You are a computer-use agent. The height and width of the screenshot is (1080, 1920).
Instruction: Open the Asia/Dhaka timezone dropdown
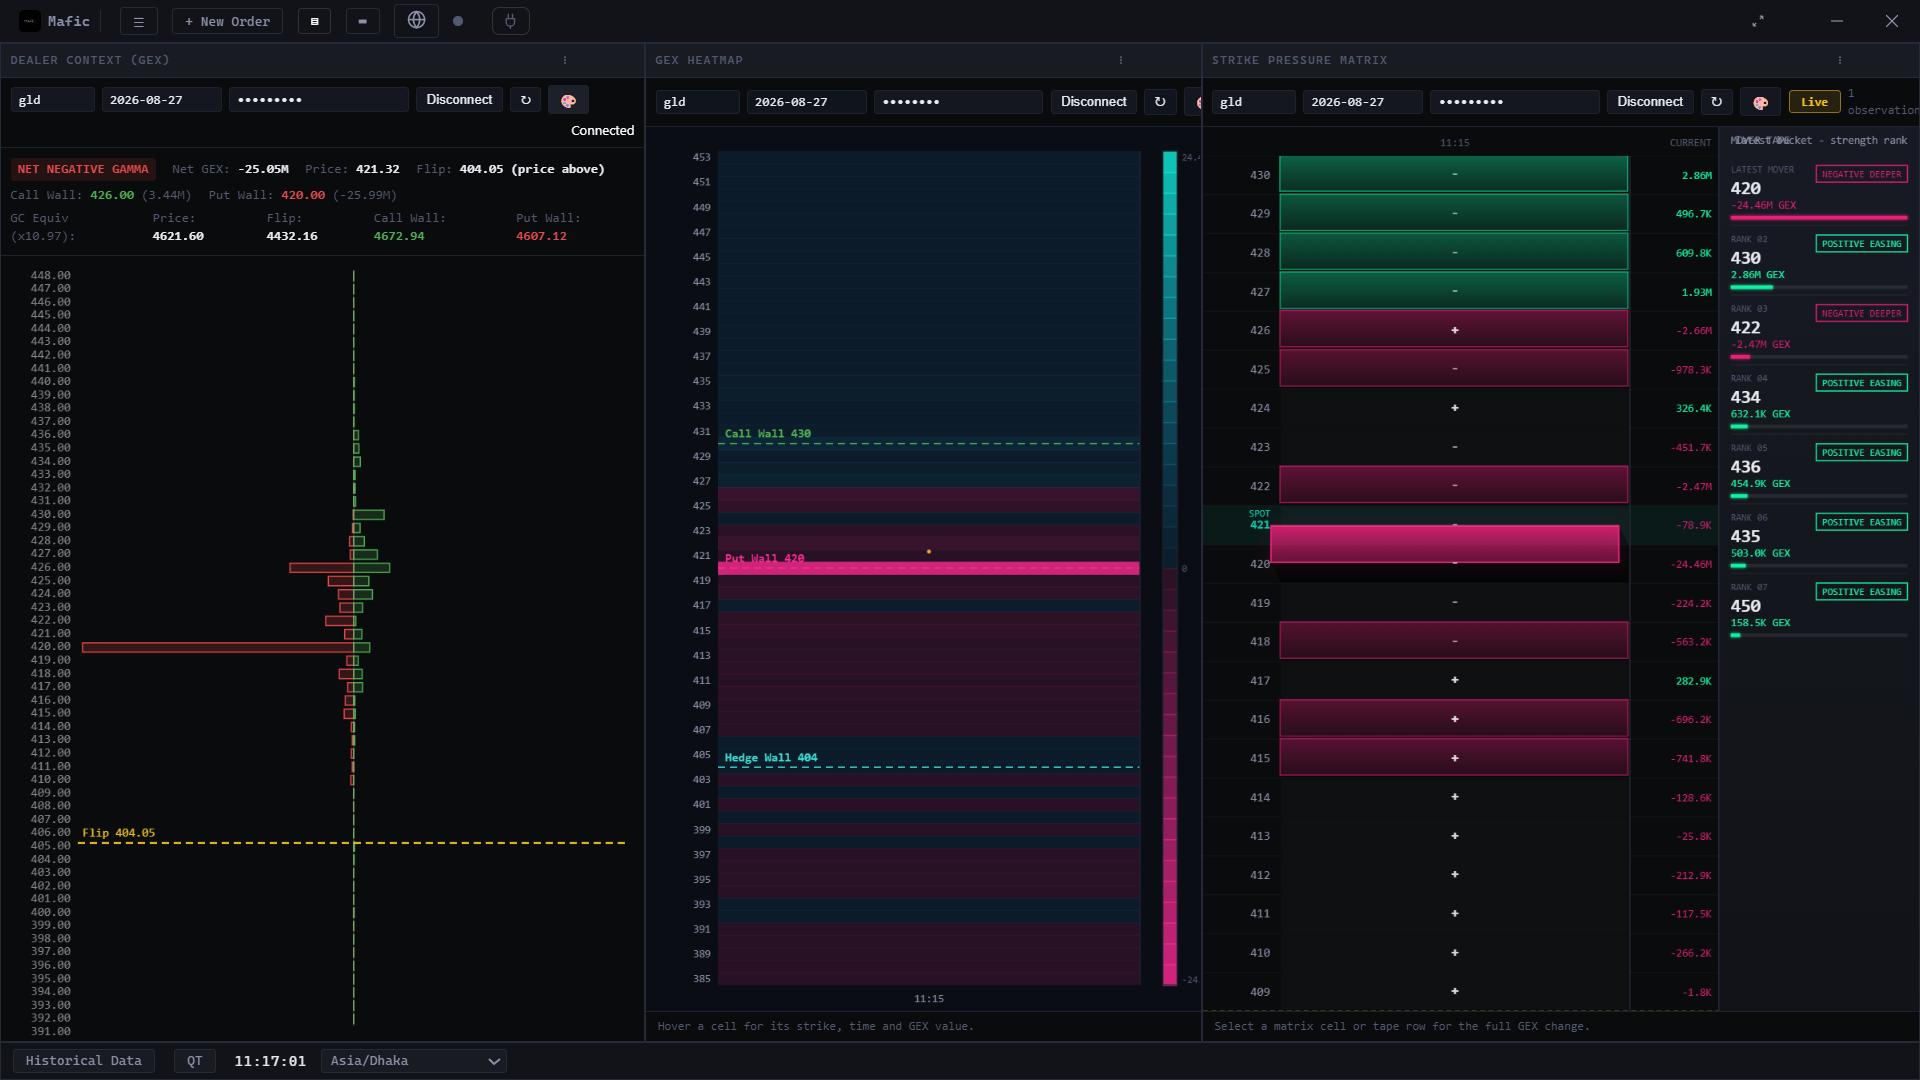click(414, 1061)
